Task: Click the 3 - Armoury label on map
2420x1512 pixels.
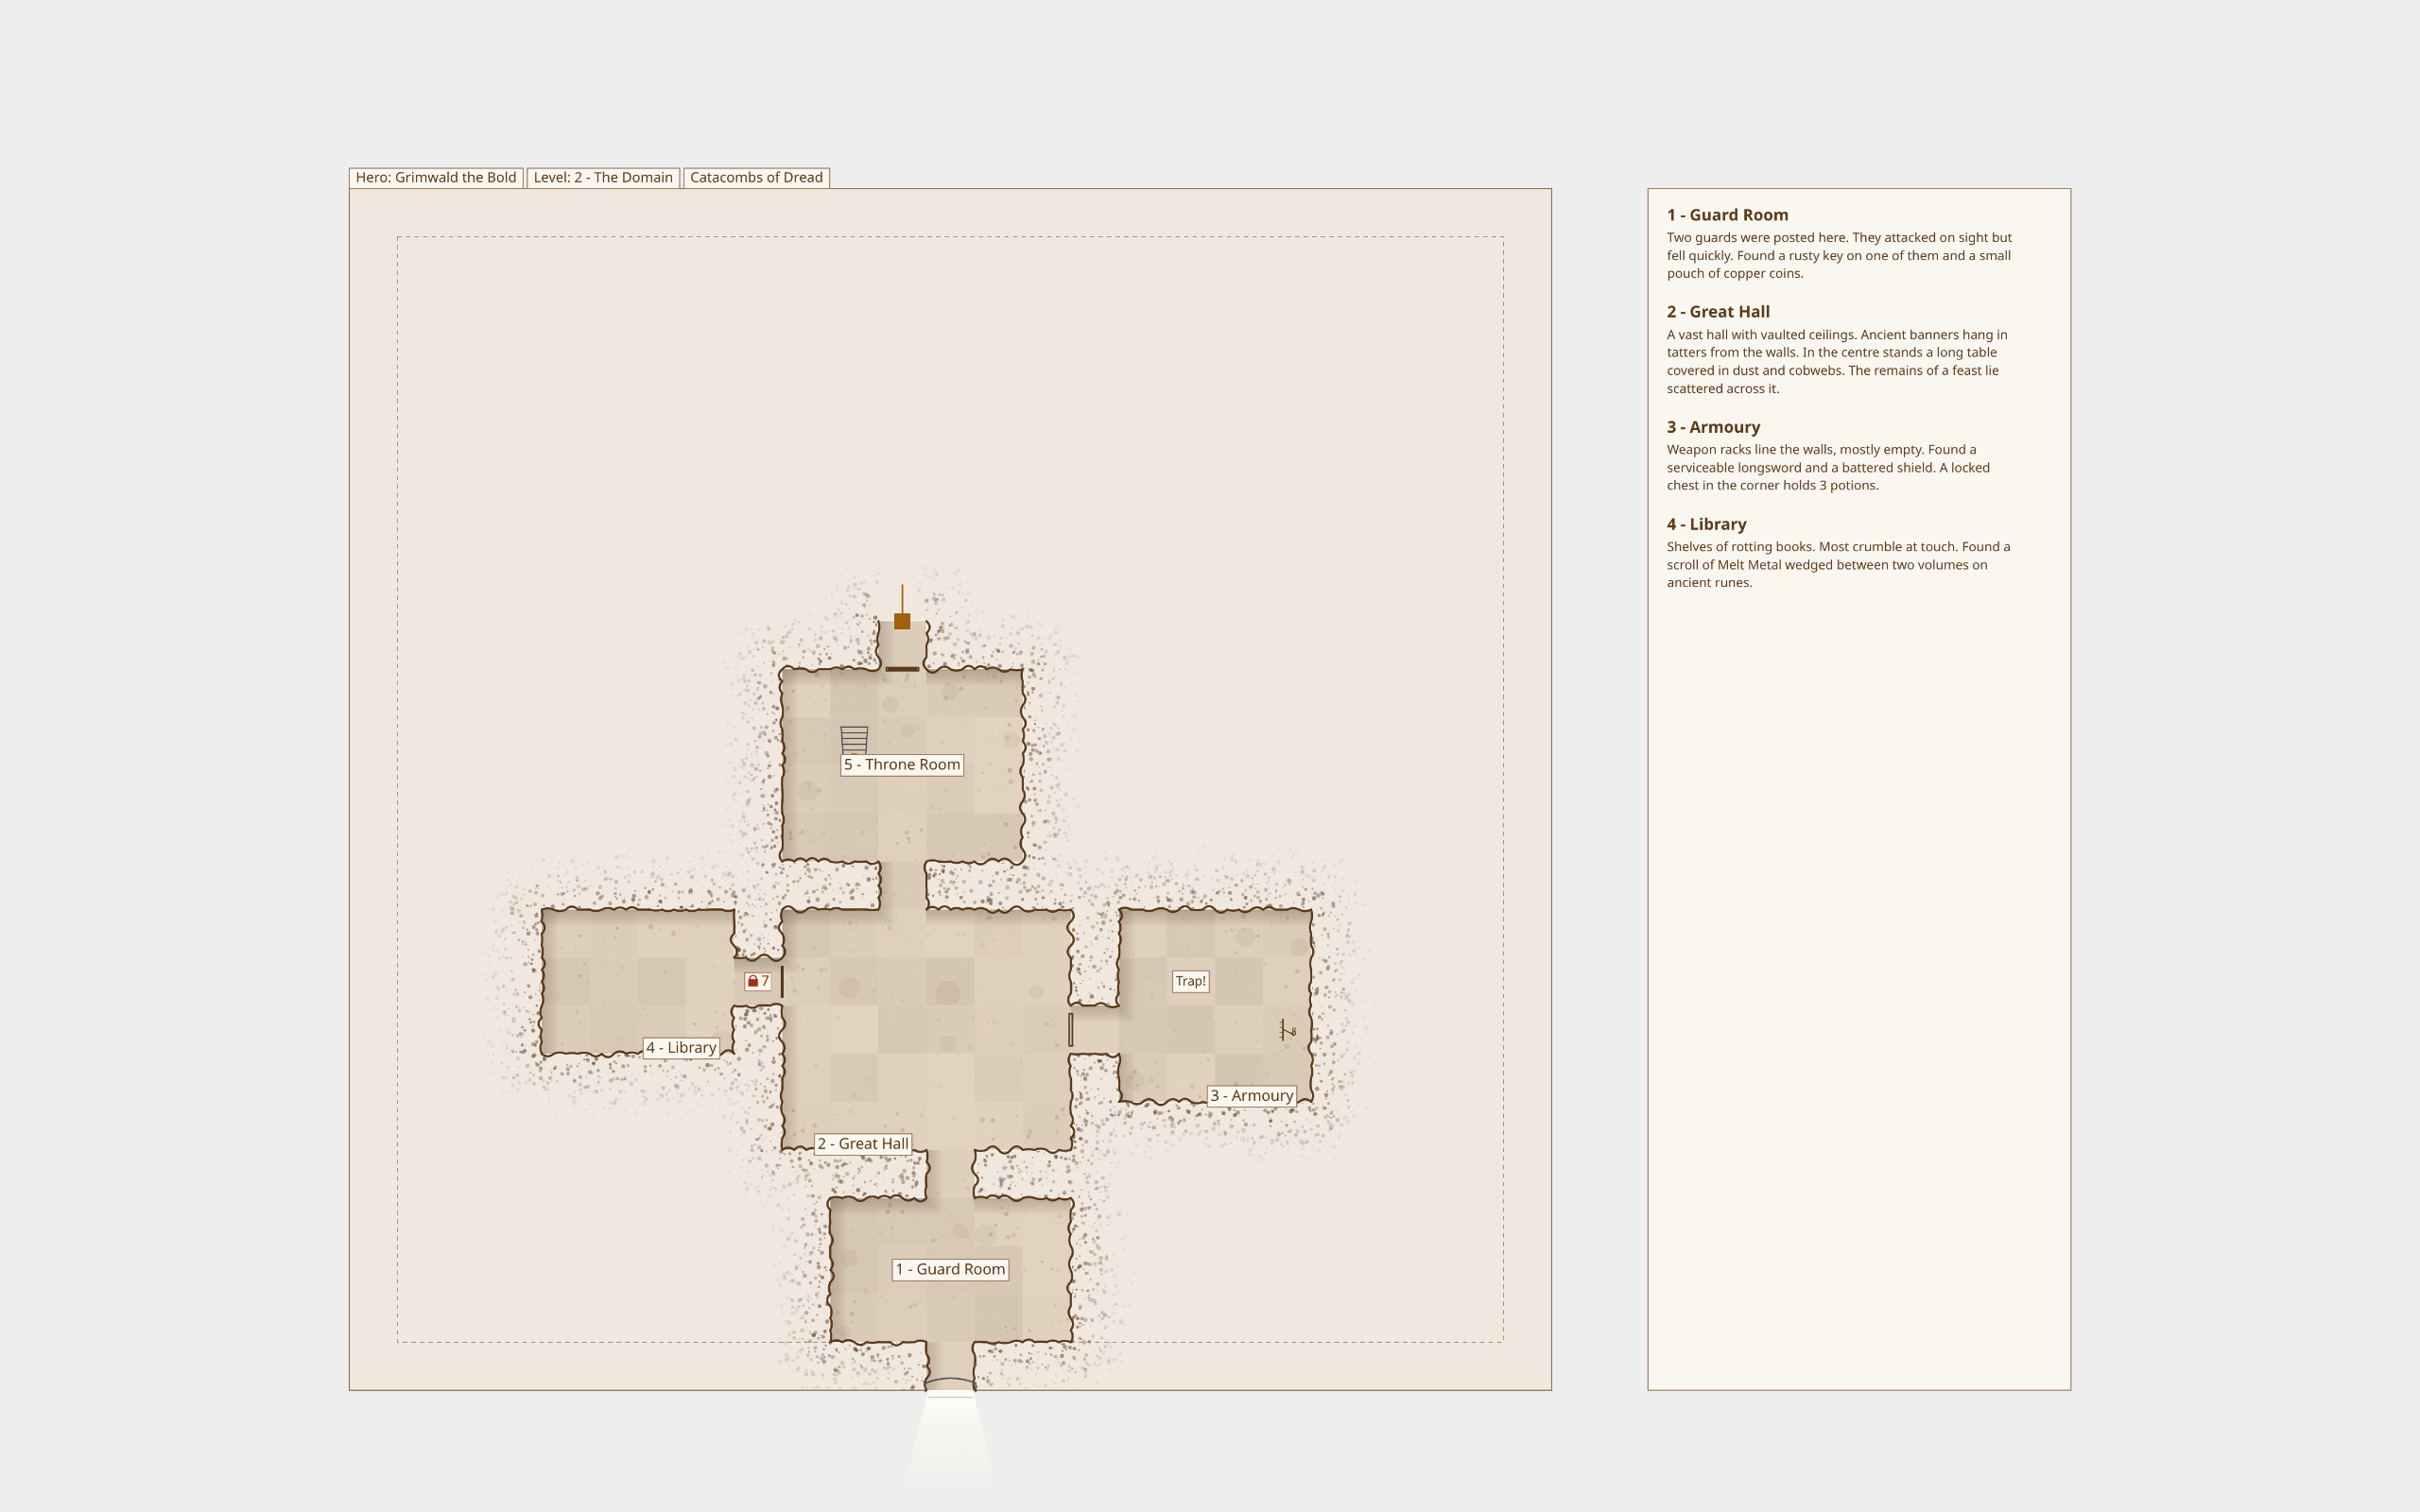Action: pos(1251,1095)
